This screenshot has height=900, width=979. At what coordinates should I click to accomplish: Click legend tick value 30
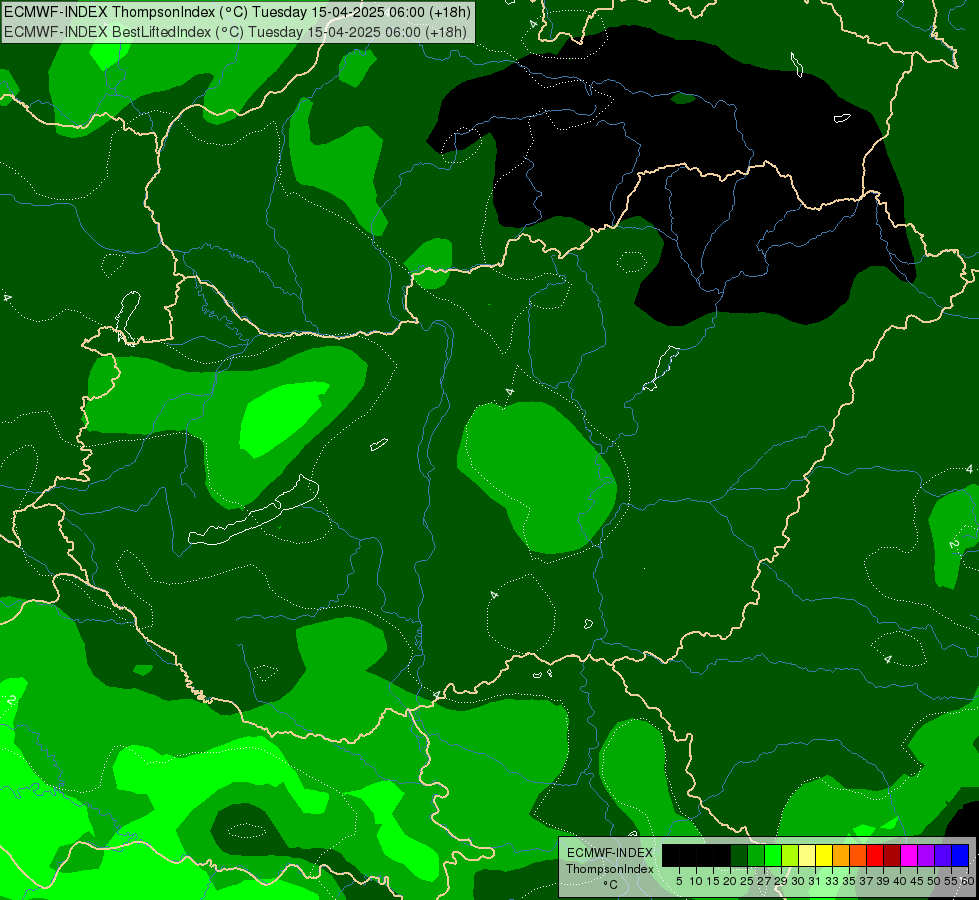point(799,881)
